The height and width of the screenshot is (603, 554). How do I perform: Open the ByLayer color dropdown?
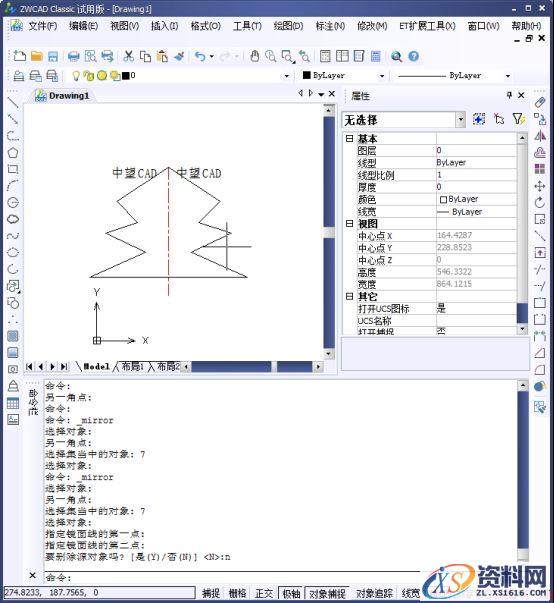click(382, 76)
